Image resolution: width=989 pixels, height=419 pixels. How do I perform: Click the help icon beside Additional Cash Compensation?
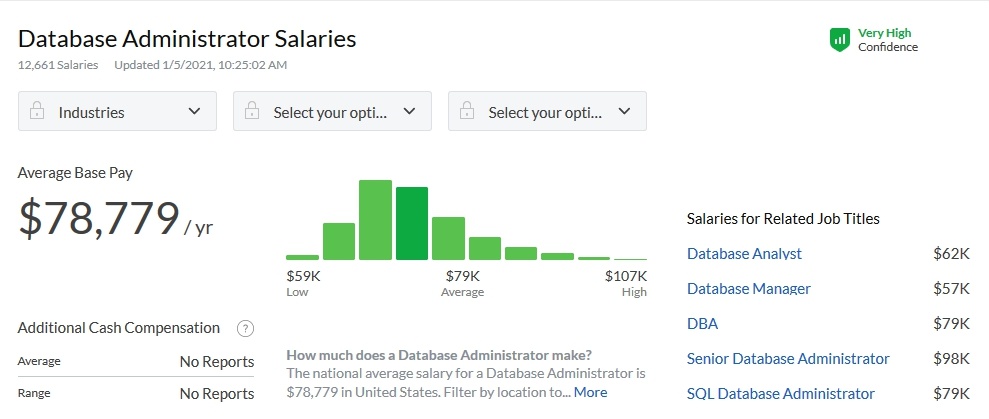245,328
